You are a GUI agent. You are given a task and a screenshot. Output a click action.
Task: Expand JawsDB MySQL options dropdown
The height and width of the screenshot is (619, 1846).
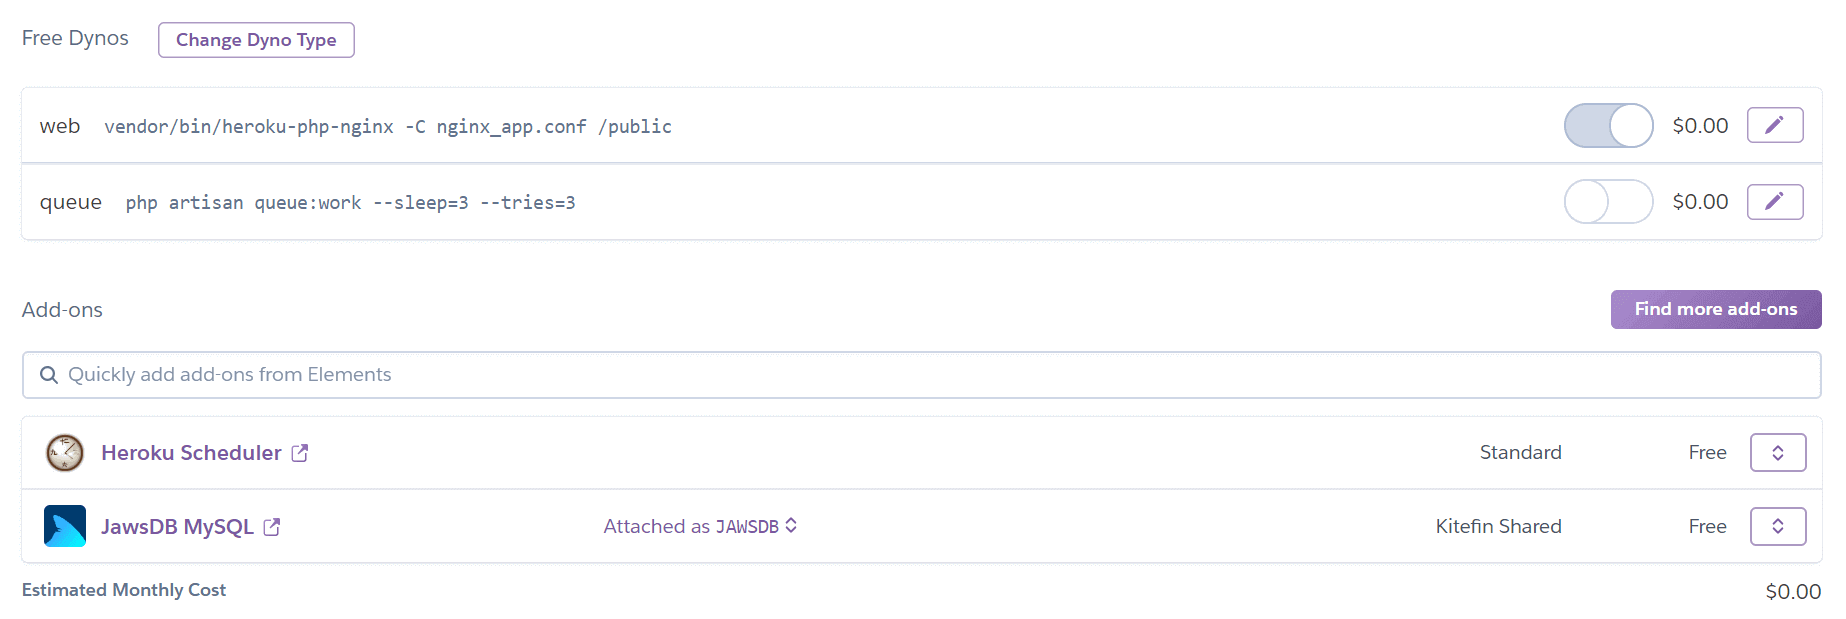tap(1777, 526)
